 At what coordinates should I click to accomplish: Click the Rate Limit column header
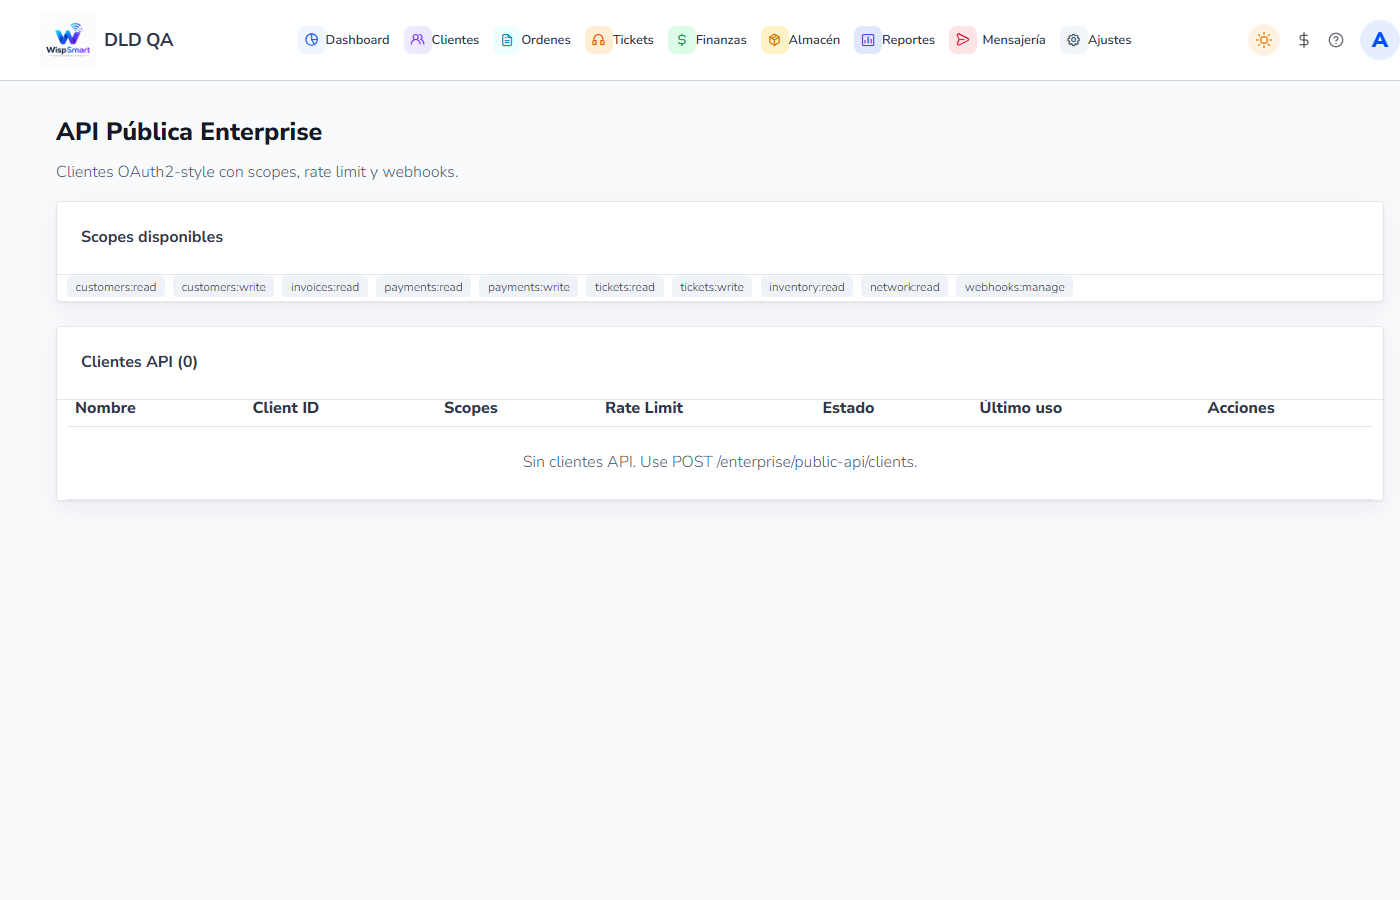pos(644,408)
